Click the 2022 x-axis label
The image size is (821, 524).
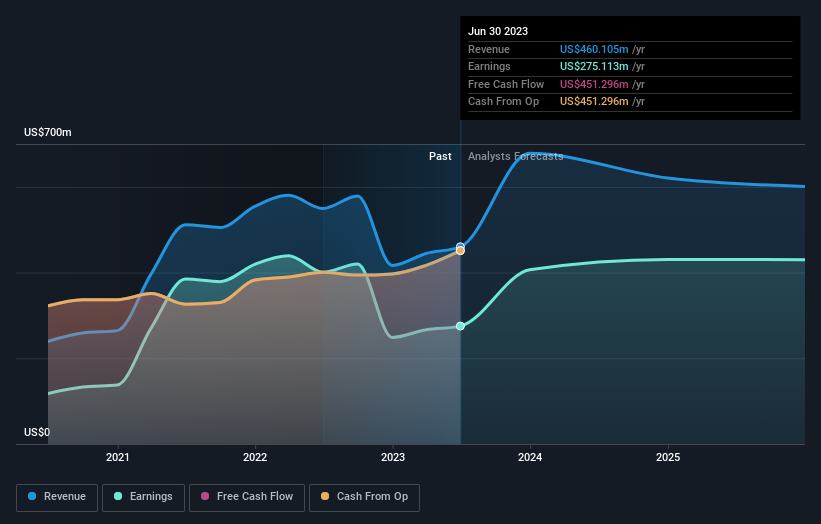pos(255,457)
